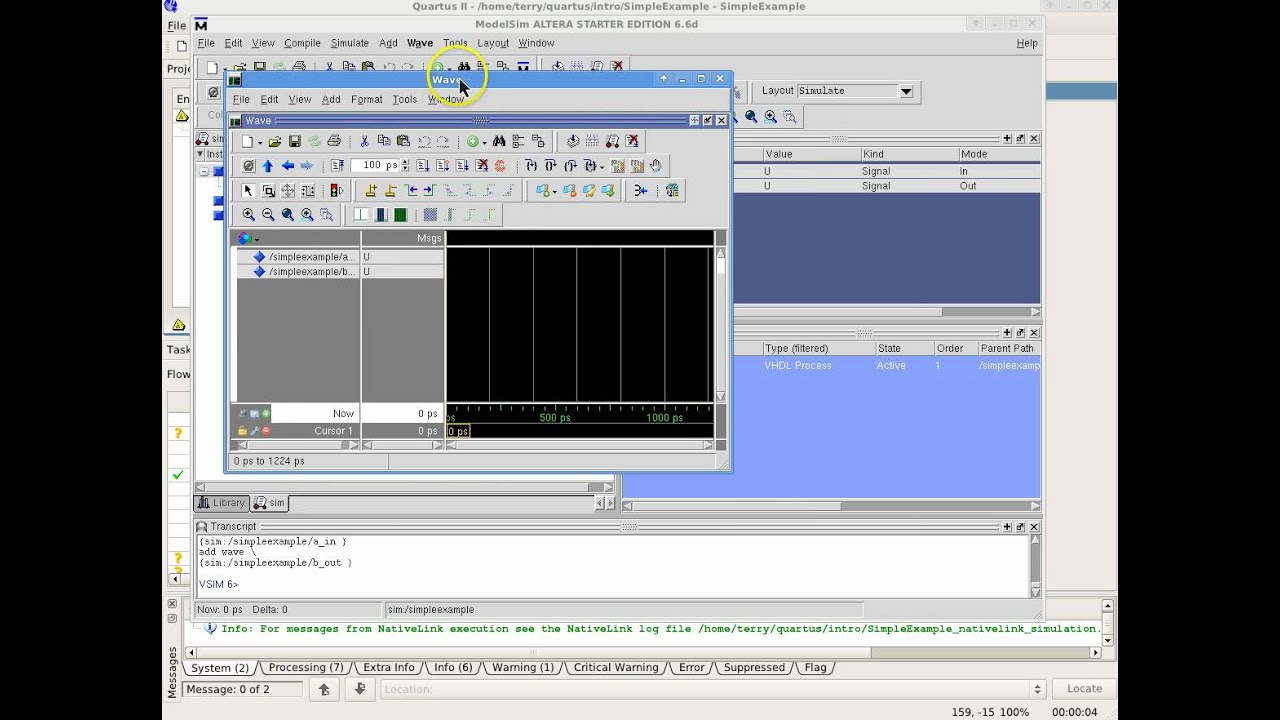Open Help menu in ModelSim main window

click(1027, 43)
